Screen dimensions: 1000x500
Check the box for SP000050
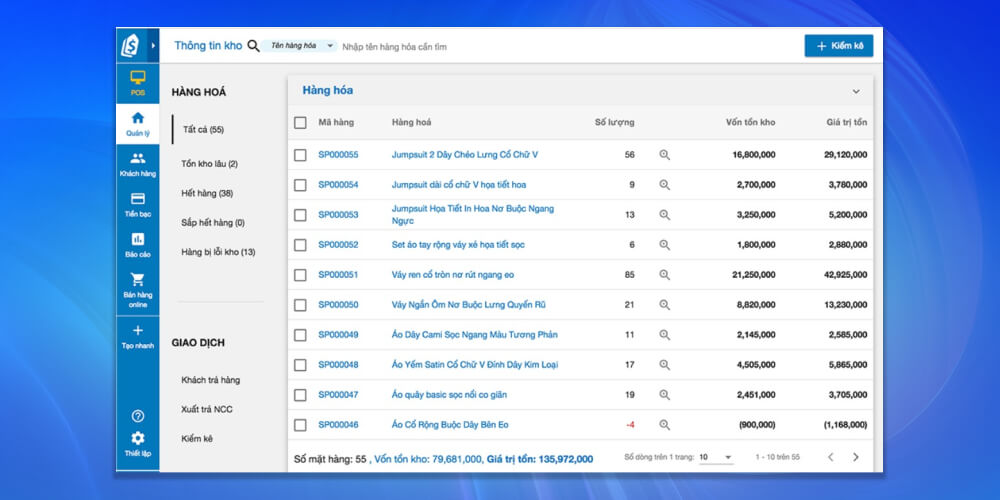tap(300, 305)
